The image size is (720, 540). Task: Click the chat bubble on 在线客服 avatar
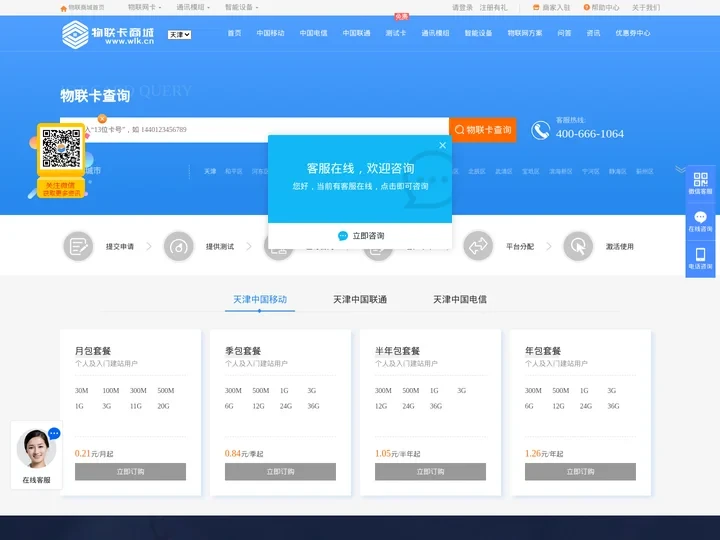click(x=54, y=433)
